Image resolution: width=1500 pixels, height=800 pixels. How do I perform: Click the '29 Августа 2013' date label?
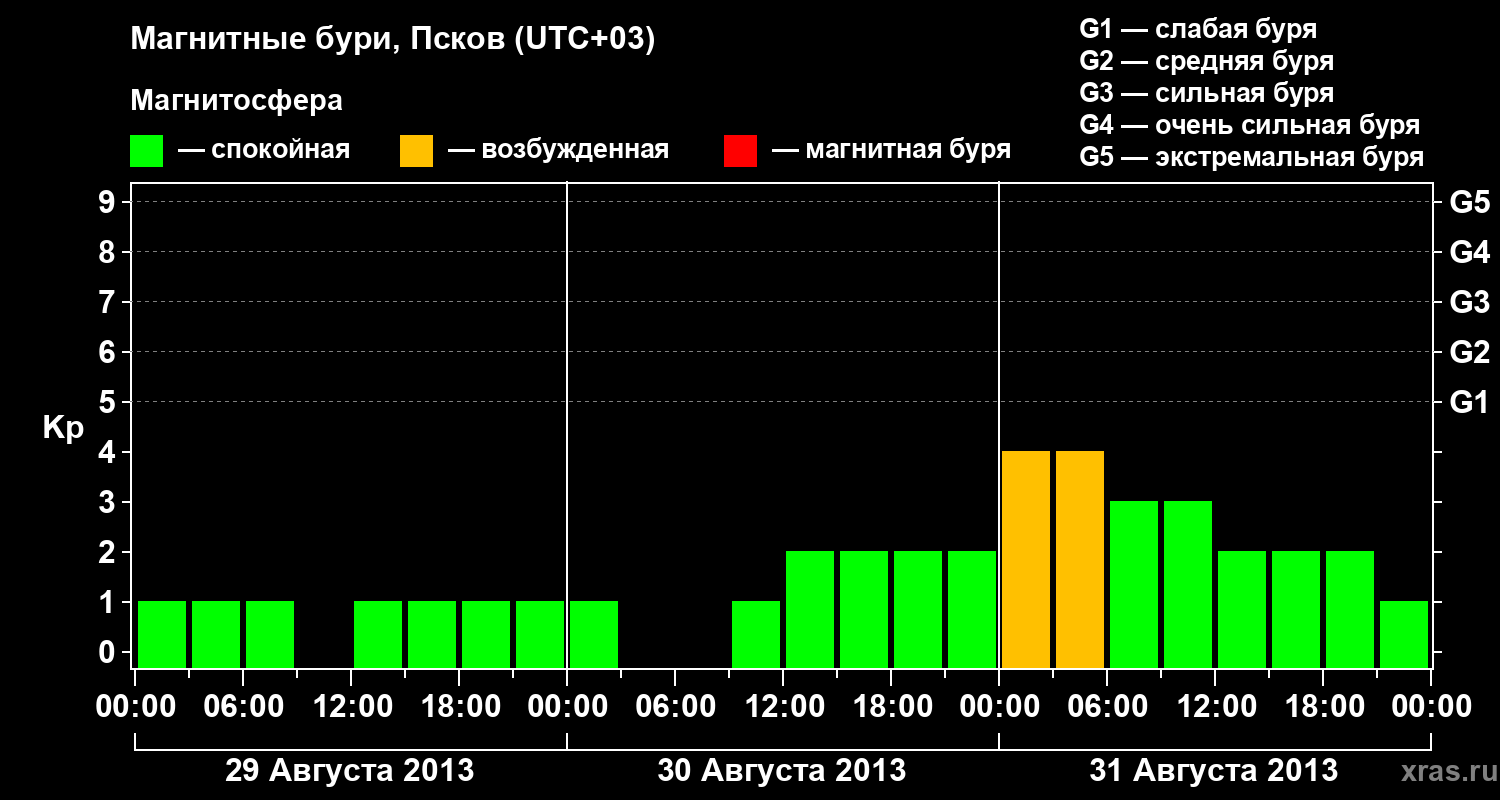[x=350, y=771]
